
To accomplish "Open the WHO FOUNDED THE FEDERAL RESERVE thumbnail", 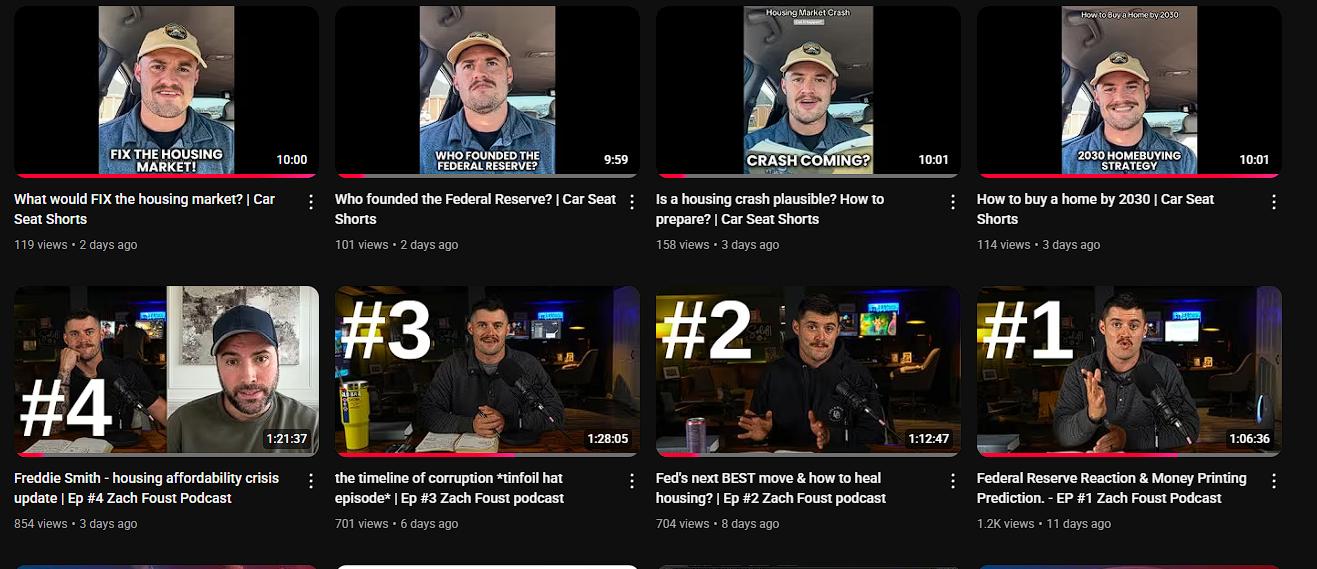I will click(487, 92).
